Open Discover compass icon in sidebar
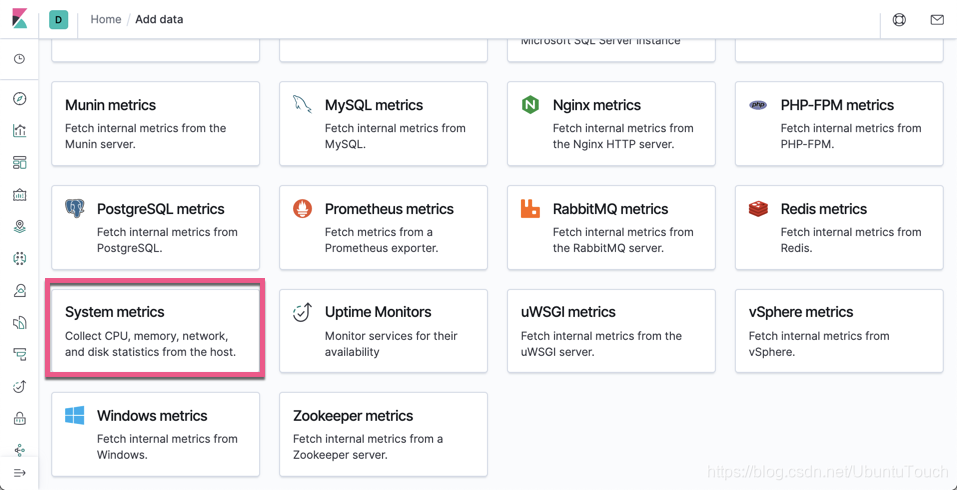957x490 pixels. pyautogui.click(x=19, y=99)
